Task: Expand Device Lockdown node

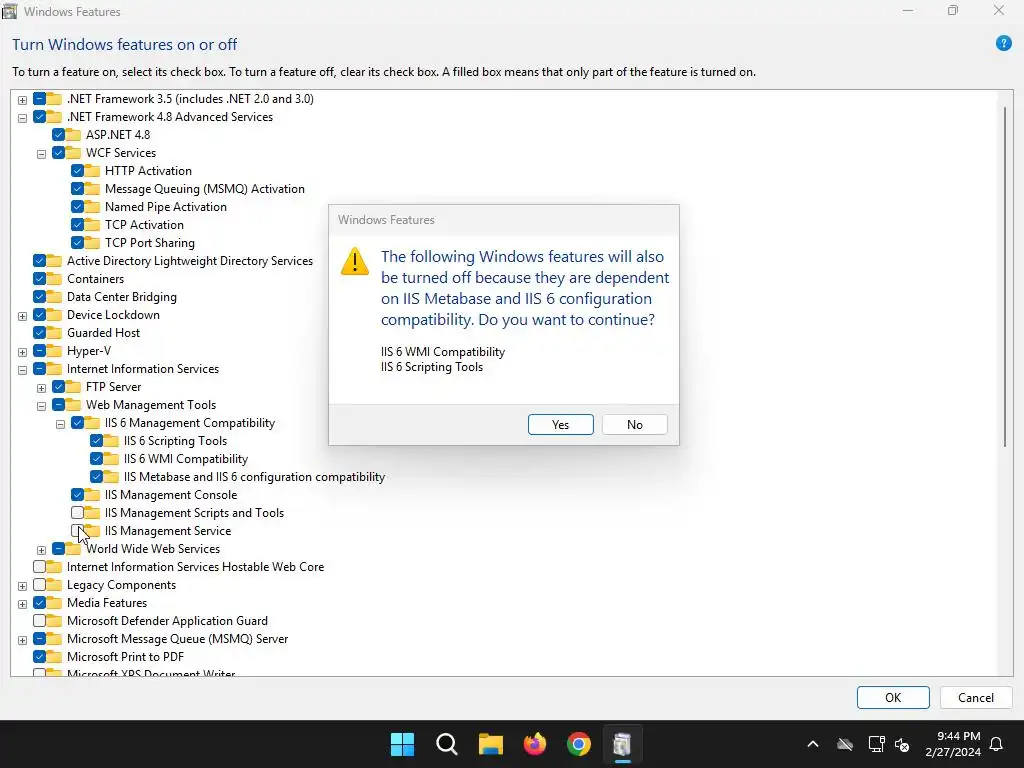Action: click(22, 316)
